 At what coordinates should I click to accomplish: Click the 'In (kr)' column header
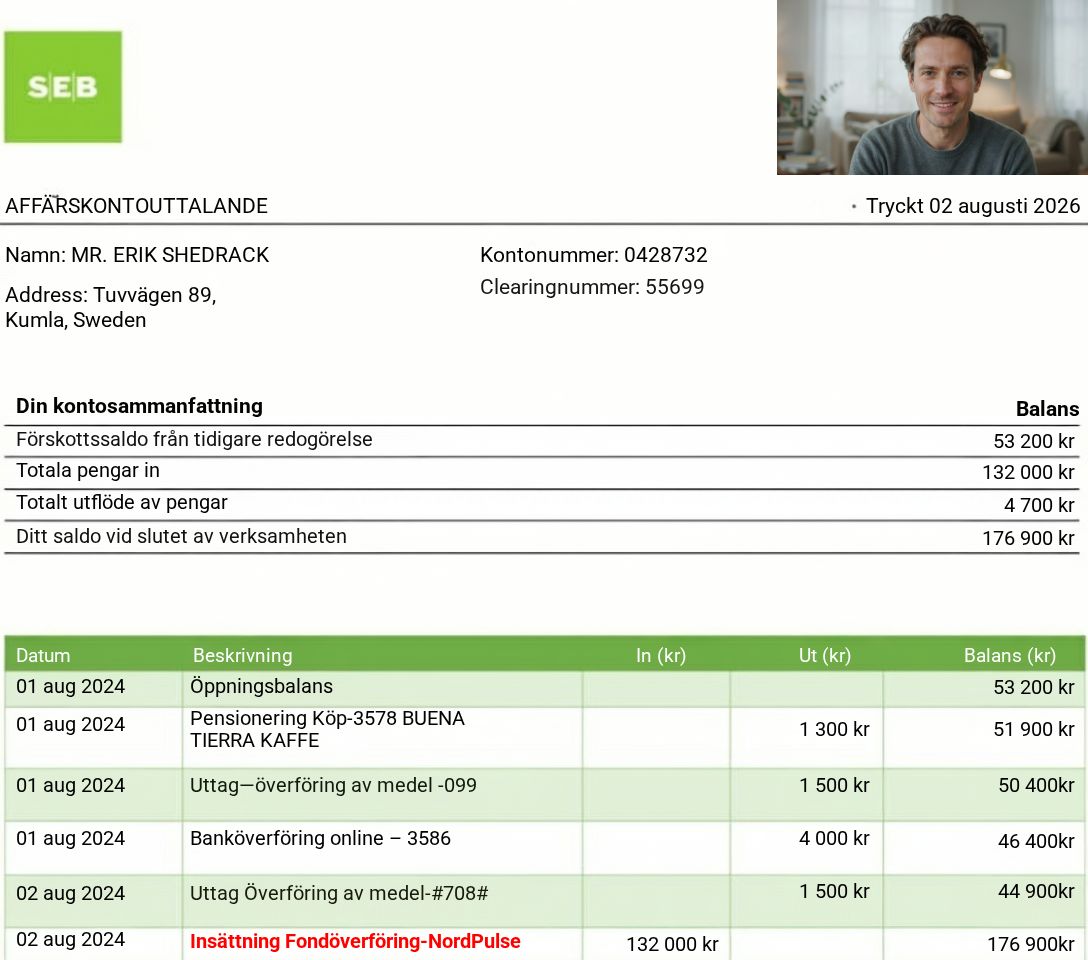pyautogui.click(x=661, y=655)
